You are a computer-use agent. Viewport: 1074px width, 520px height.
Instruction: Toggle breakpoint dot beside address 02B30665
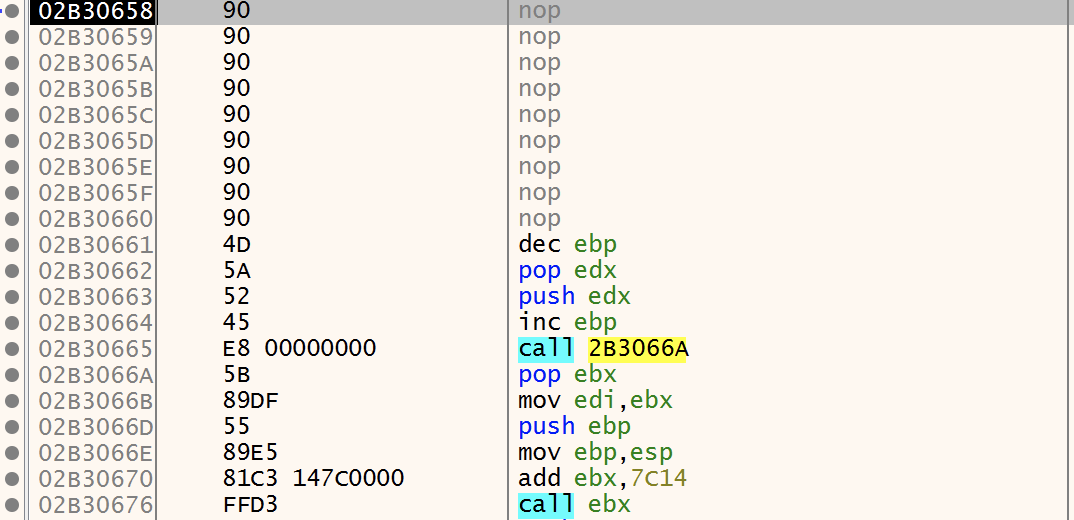pos(13,349)
